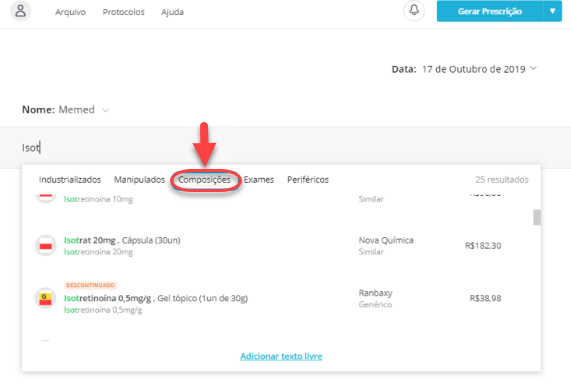Click the results list scrollbar thumb
Viewport: 571px width, 391px height.
(537, 217)
